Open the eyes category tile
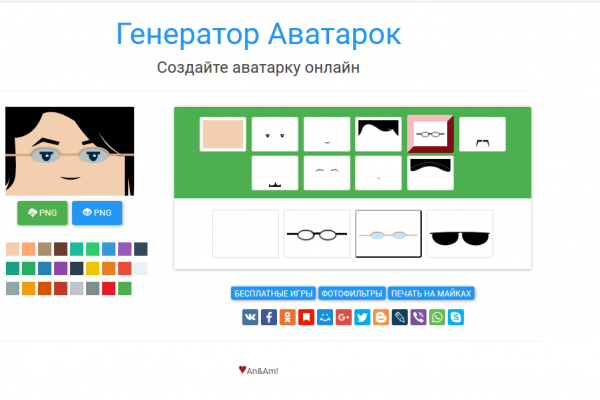The width and height of the screenshot is (600, 400). tap(275, 134)
